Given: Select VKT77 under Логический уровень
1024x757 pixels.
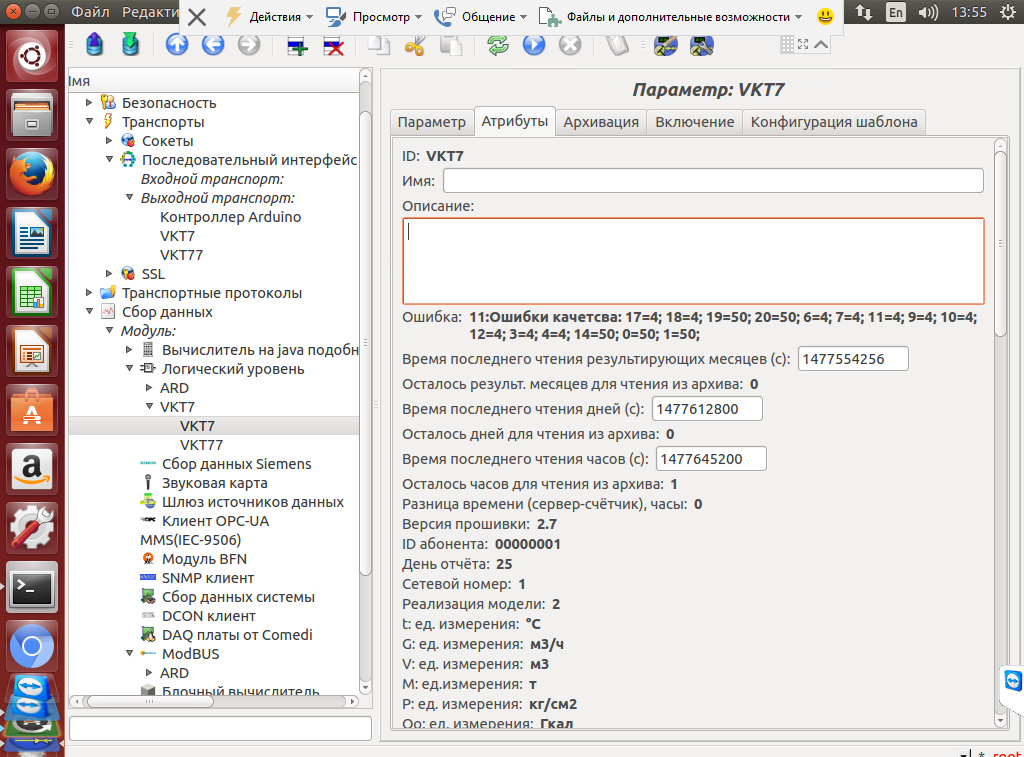Looking at the screenshot, I should (201, 445).
